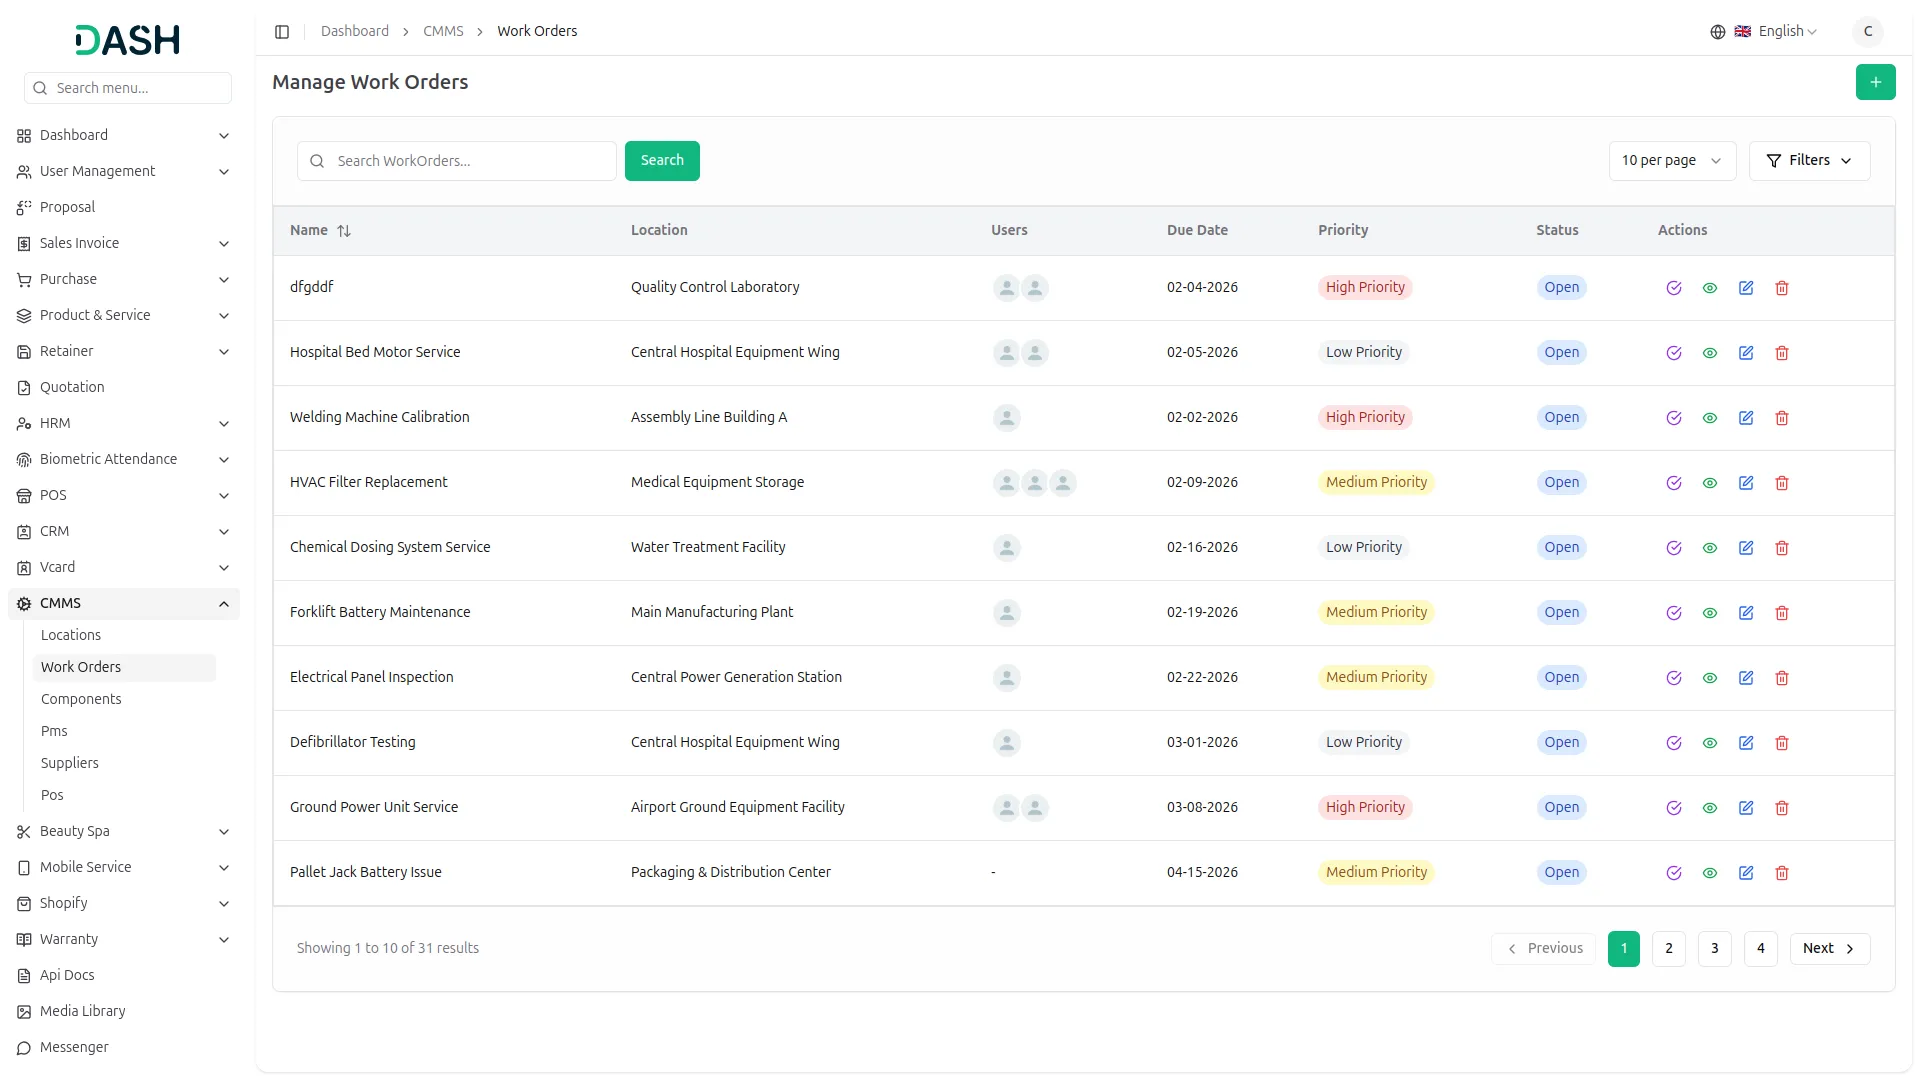1920x1080 pixels.
Task: Show Defibrillator Testing details via eye icon
Action: point(1709,743)
